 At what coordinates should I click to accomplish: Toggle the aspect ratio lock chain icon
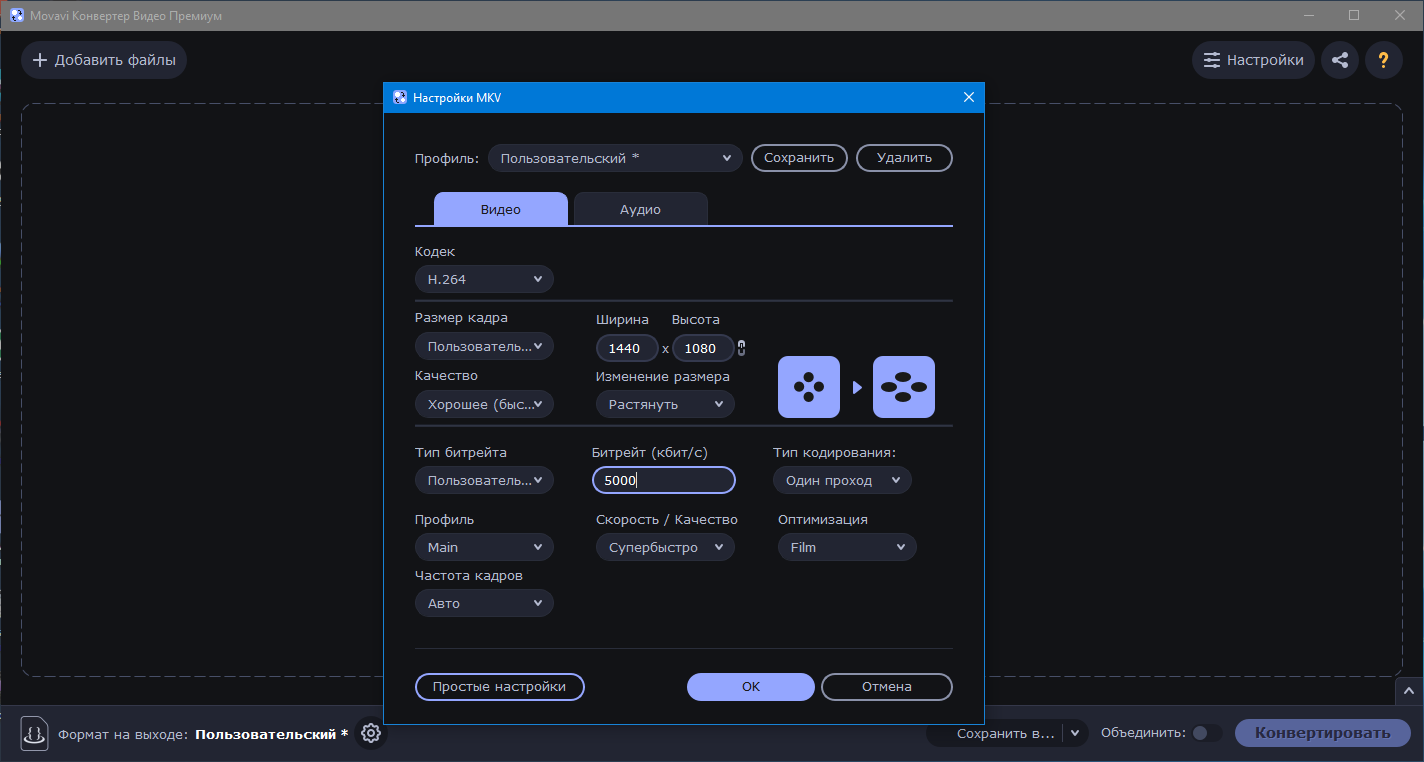pos(741,348)
